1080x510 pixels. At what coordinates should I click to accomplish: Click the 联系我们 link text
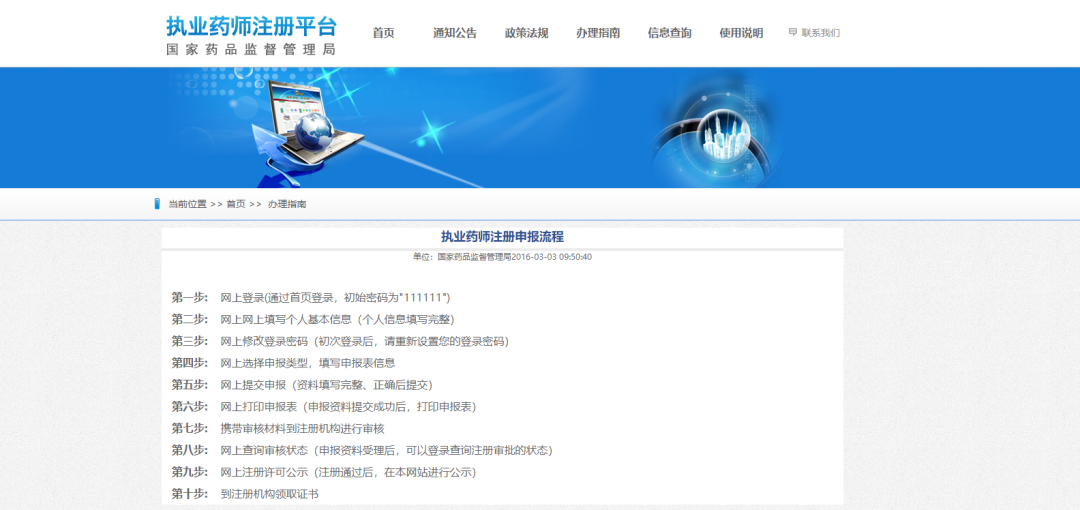pos(820,33)
